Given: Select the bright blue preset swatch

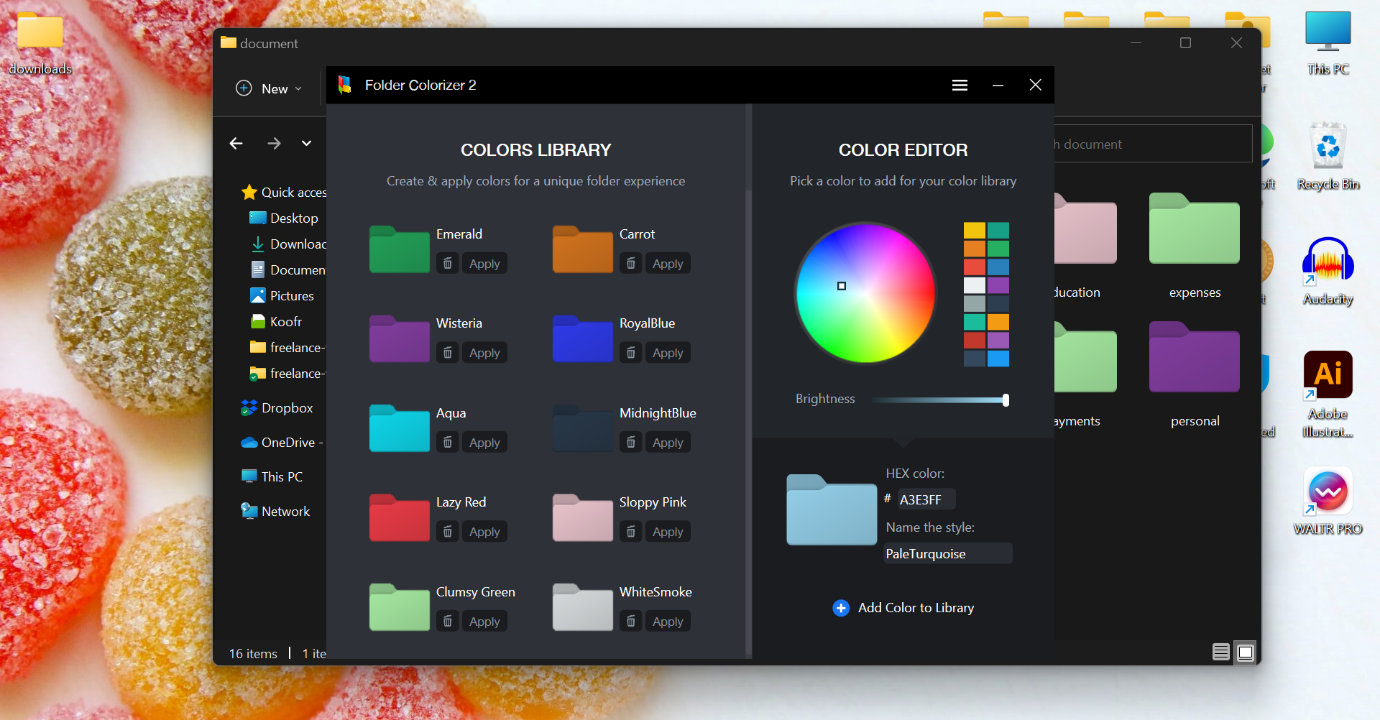Looking at the screenshot, I should coord(998,358).
